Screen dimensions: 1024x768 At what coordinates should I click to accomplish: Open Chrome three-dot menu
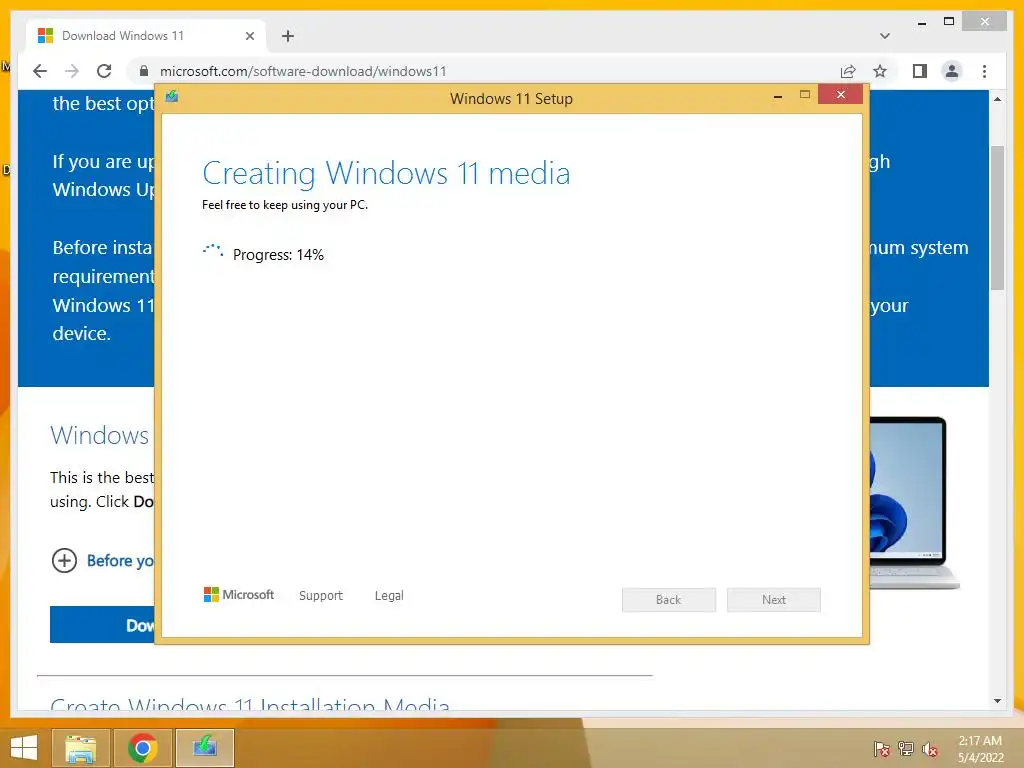[x=984, y=71]
